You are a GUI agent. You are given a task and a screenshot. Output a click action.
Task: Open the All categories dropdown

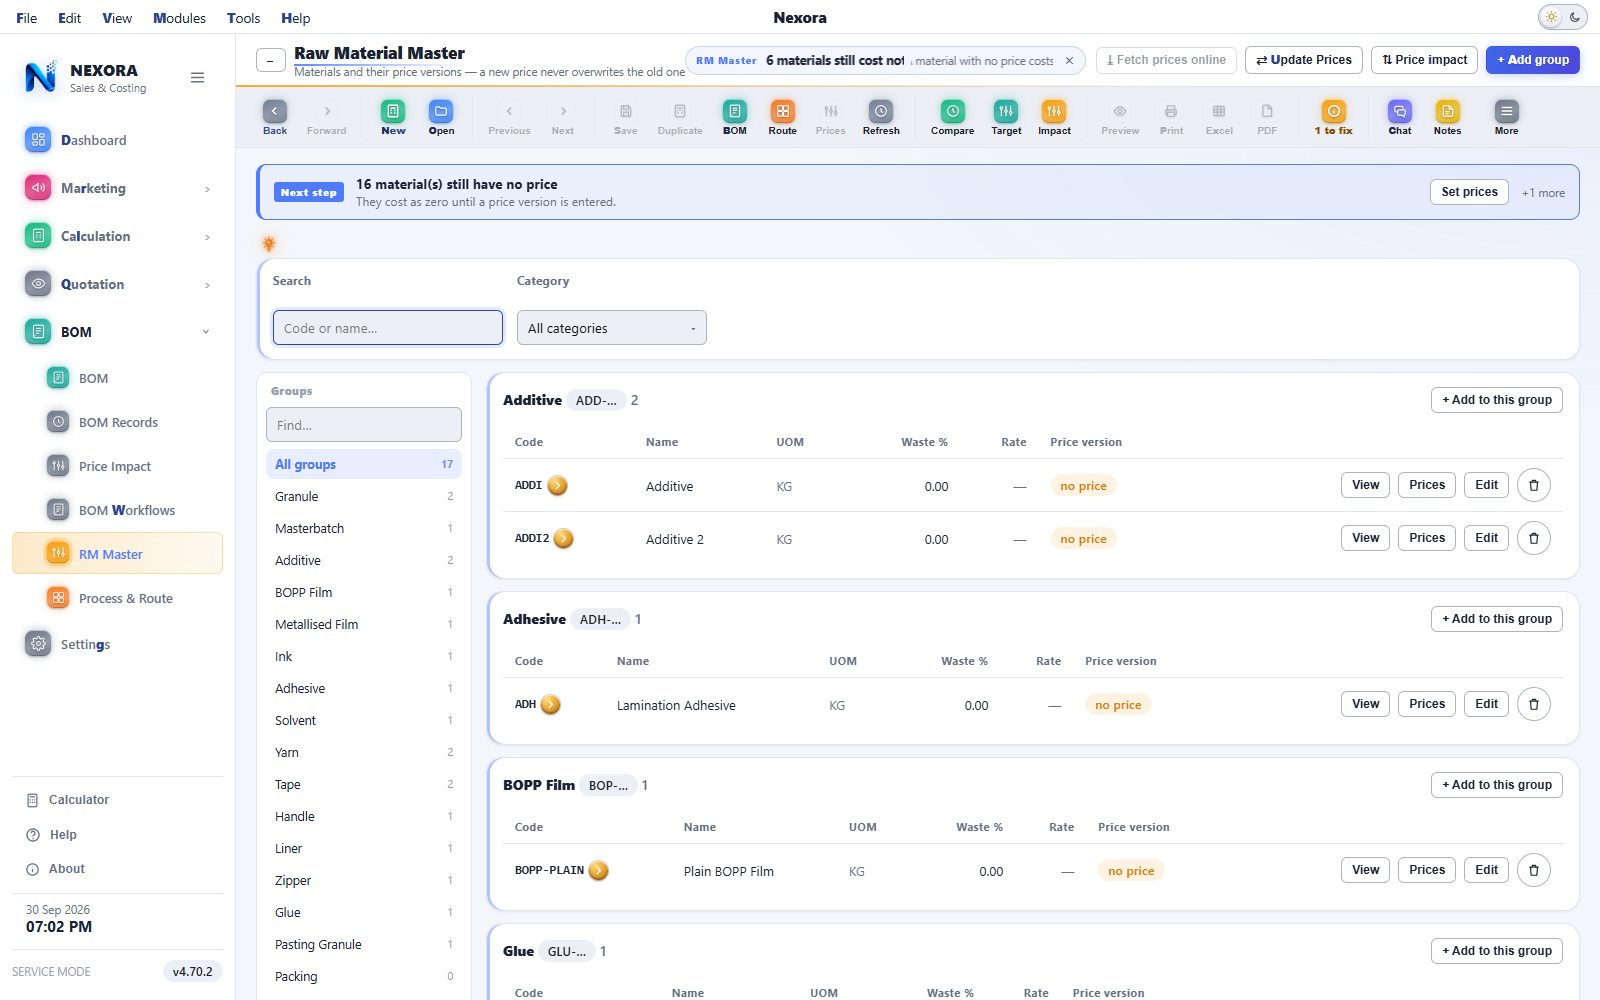[612, 328]
